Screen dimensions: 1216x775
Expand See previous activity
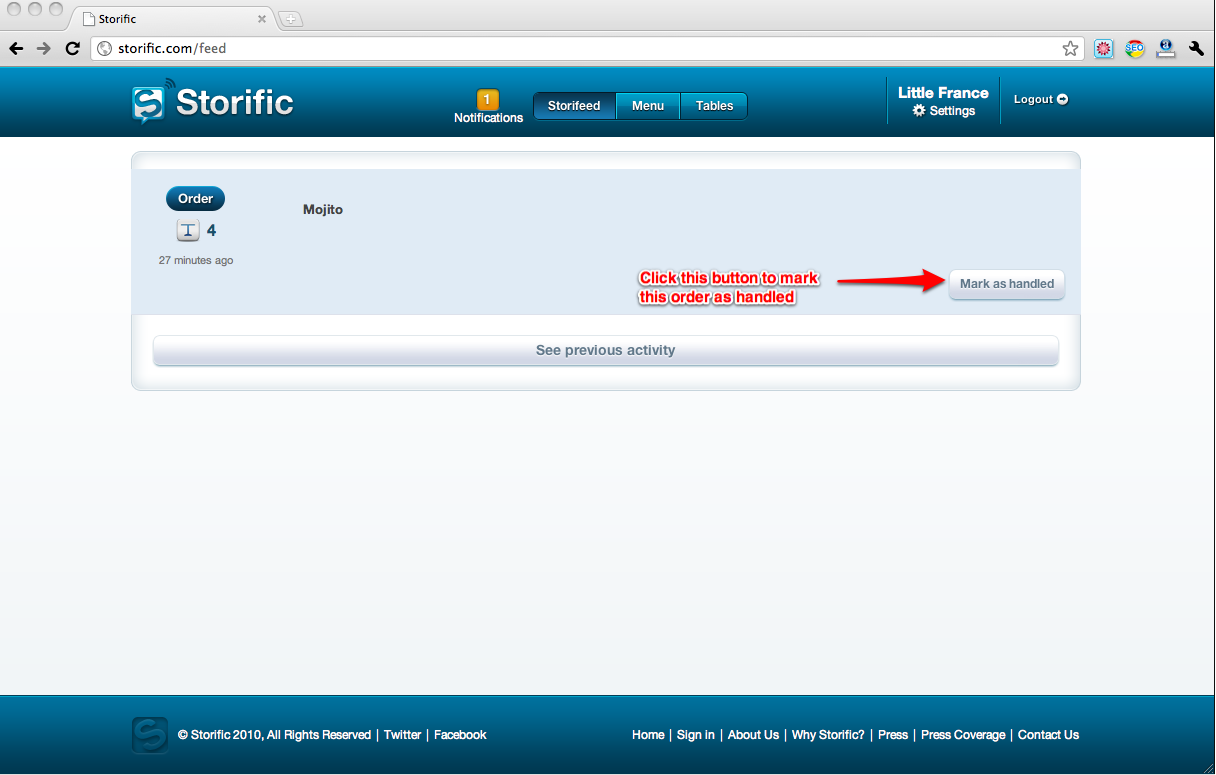click(605, 351)
